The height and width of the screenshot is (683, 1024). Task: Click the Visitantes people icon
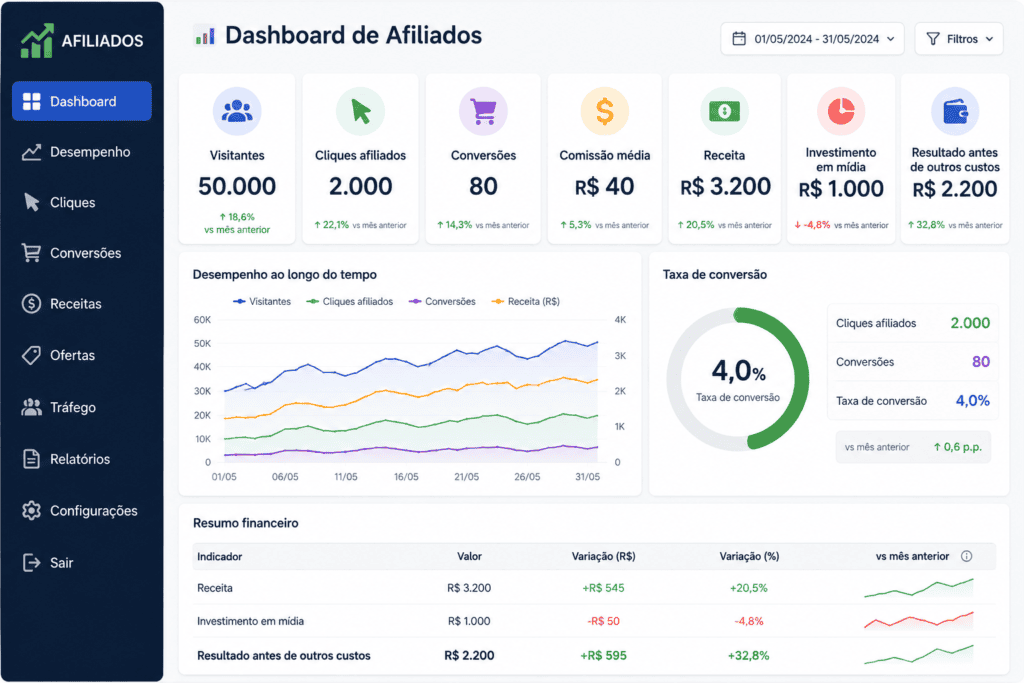pos(237,111)
